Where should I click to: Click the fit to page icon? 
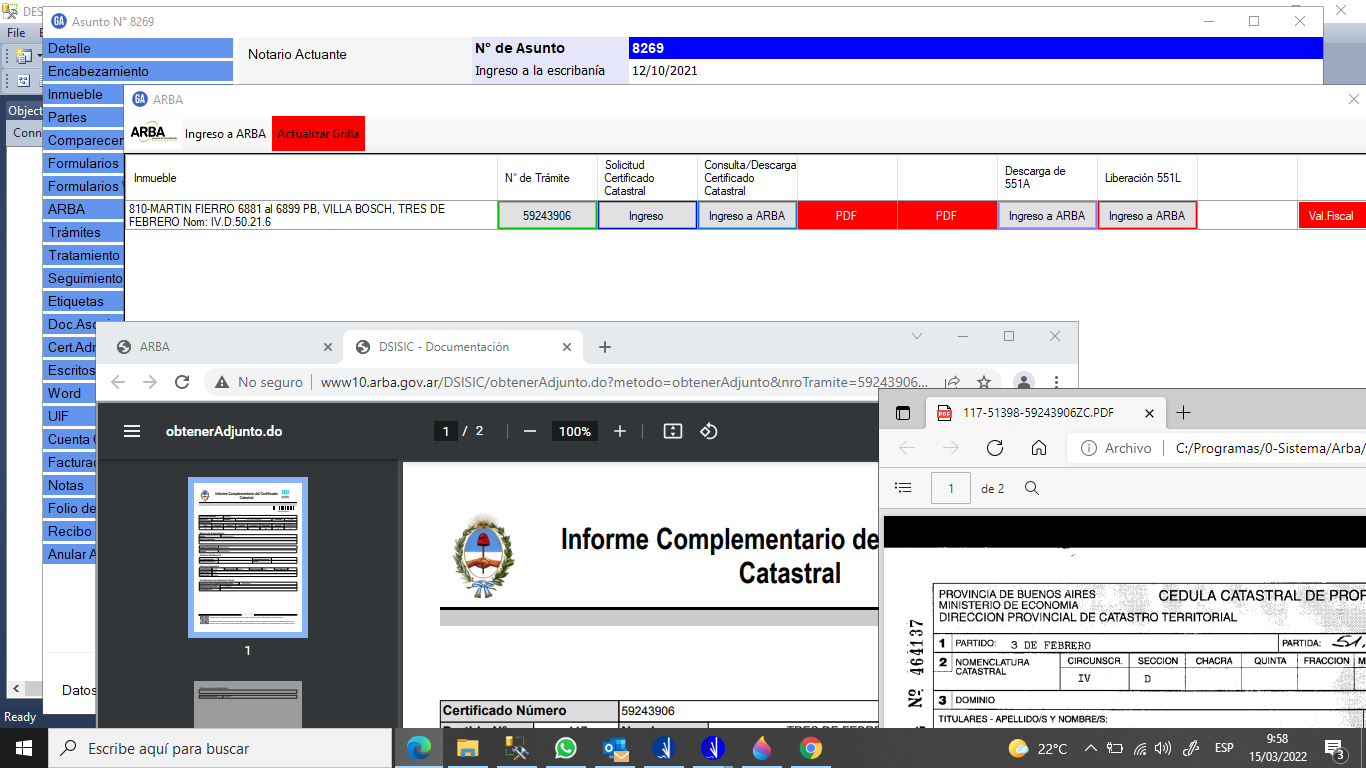[x=673, y=431]
